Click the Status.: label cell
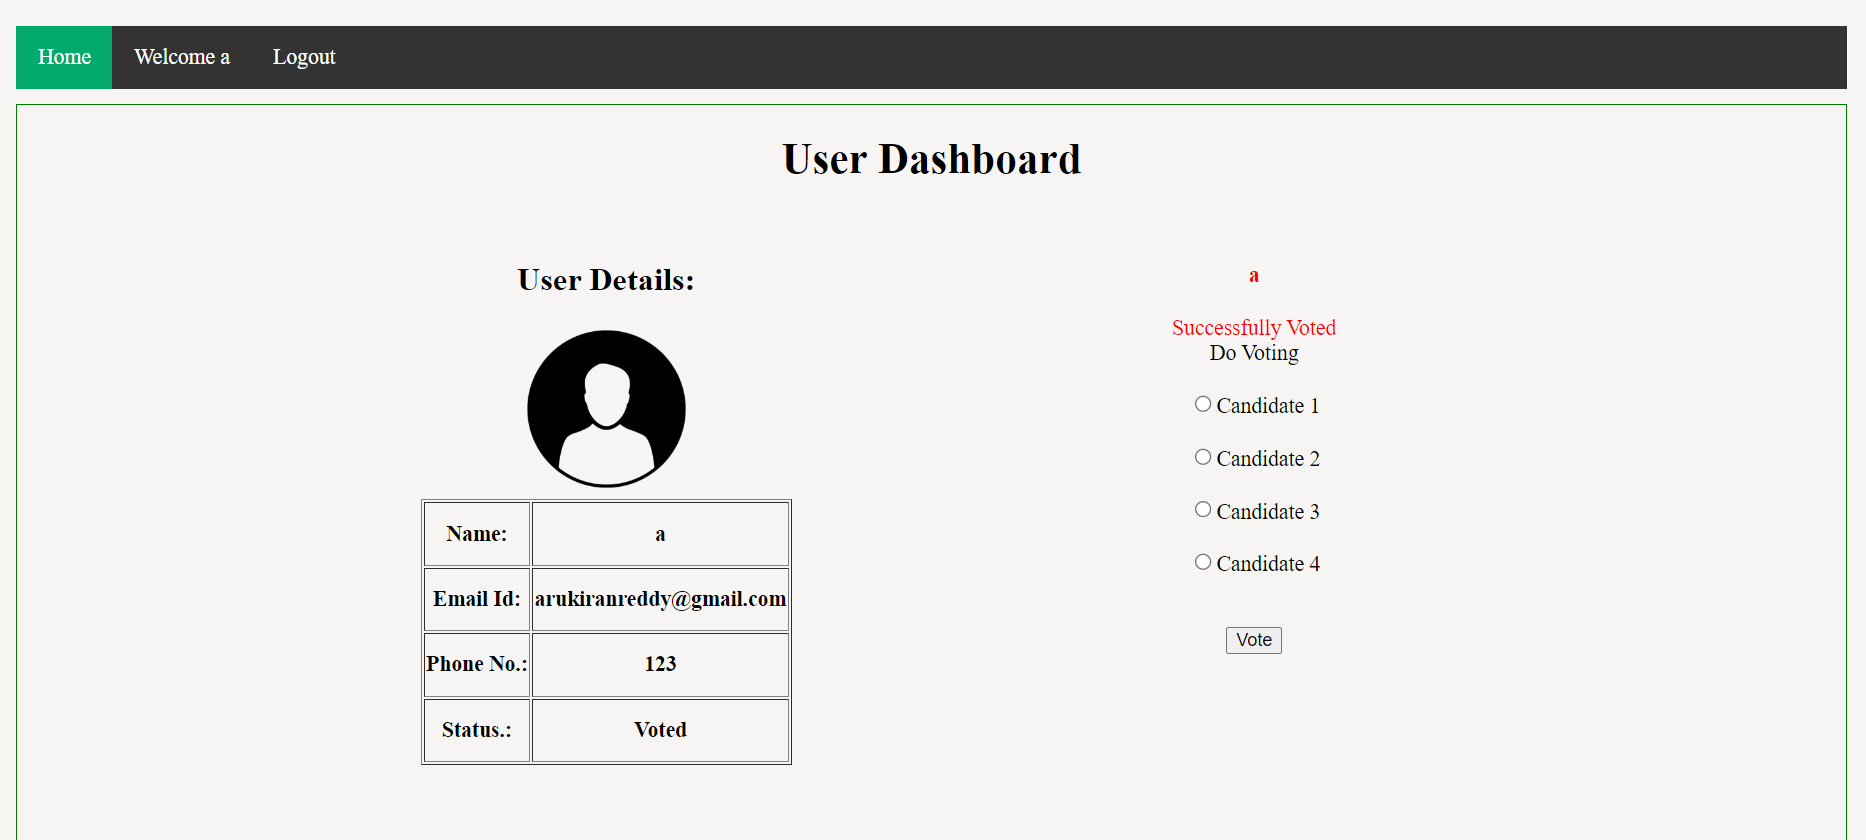 477,730
